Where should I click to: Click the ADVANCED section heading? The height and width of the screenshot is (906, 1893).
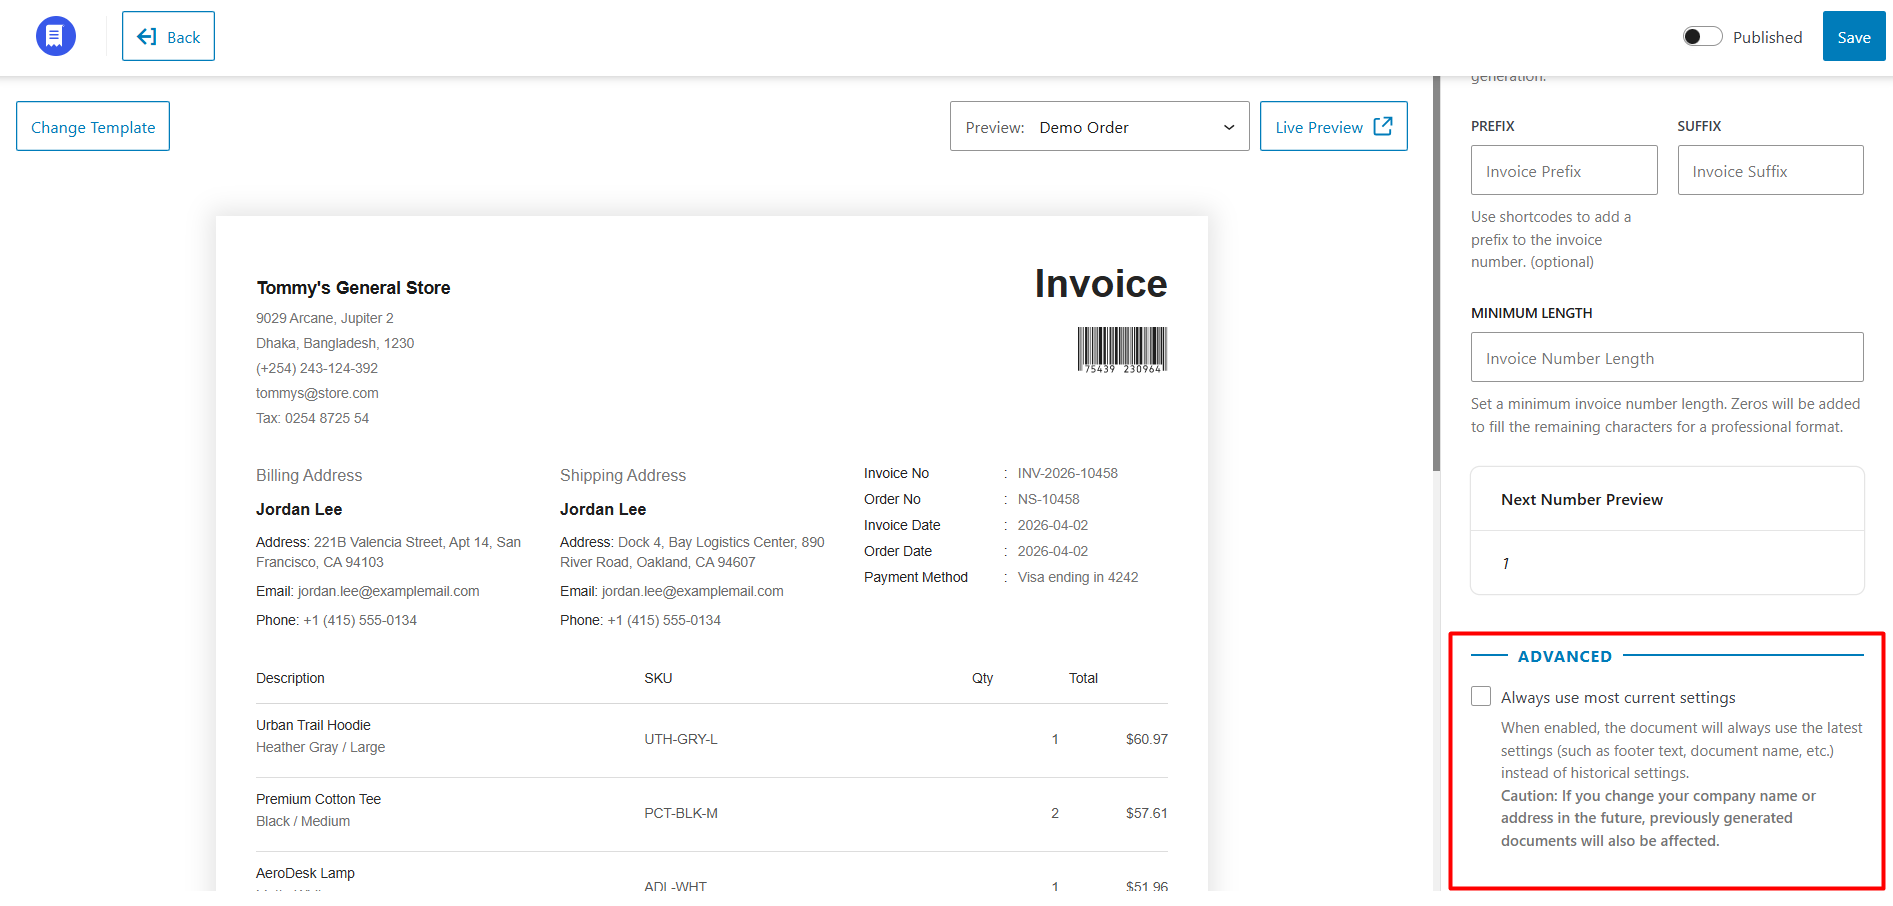(x=1565, y=656)
